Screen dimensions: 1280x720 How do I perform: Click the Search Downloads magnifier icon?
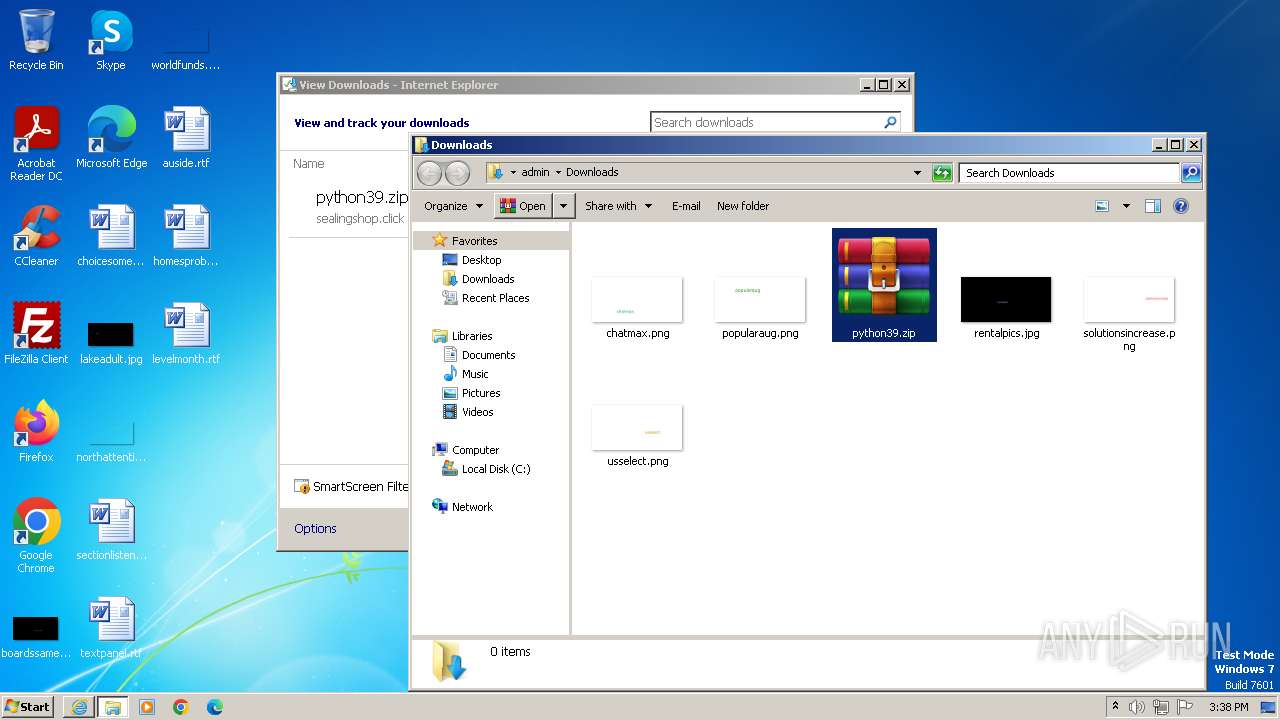(x=1190, y=173)
